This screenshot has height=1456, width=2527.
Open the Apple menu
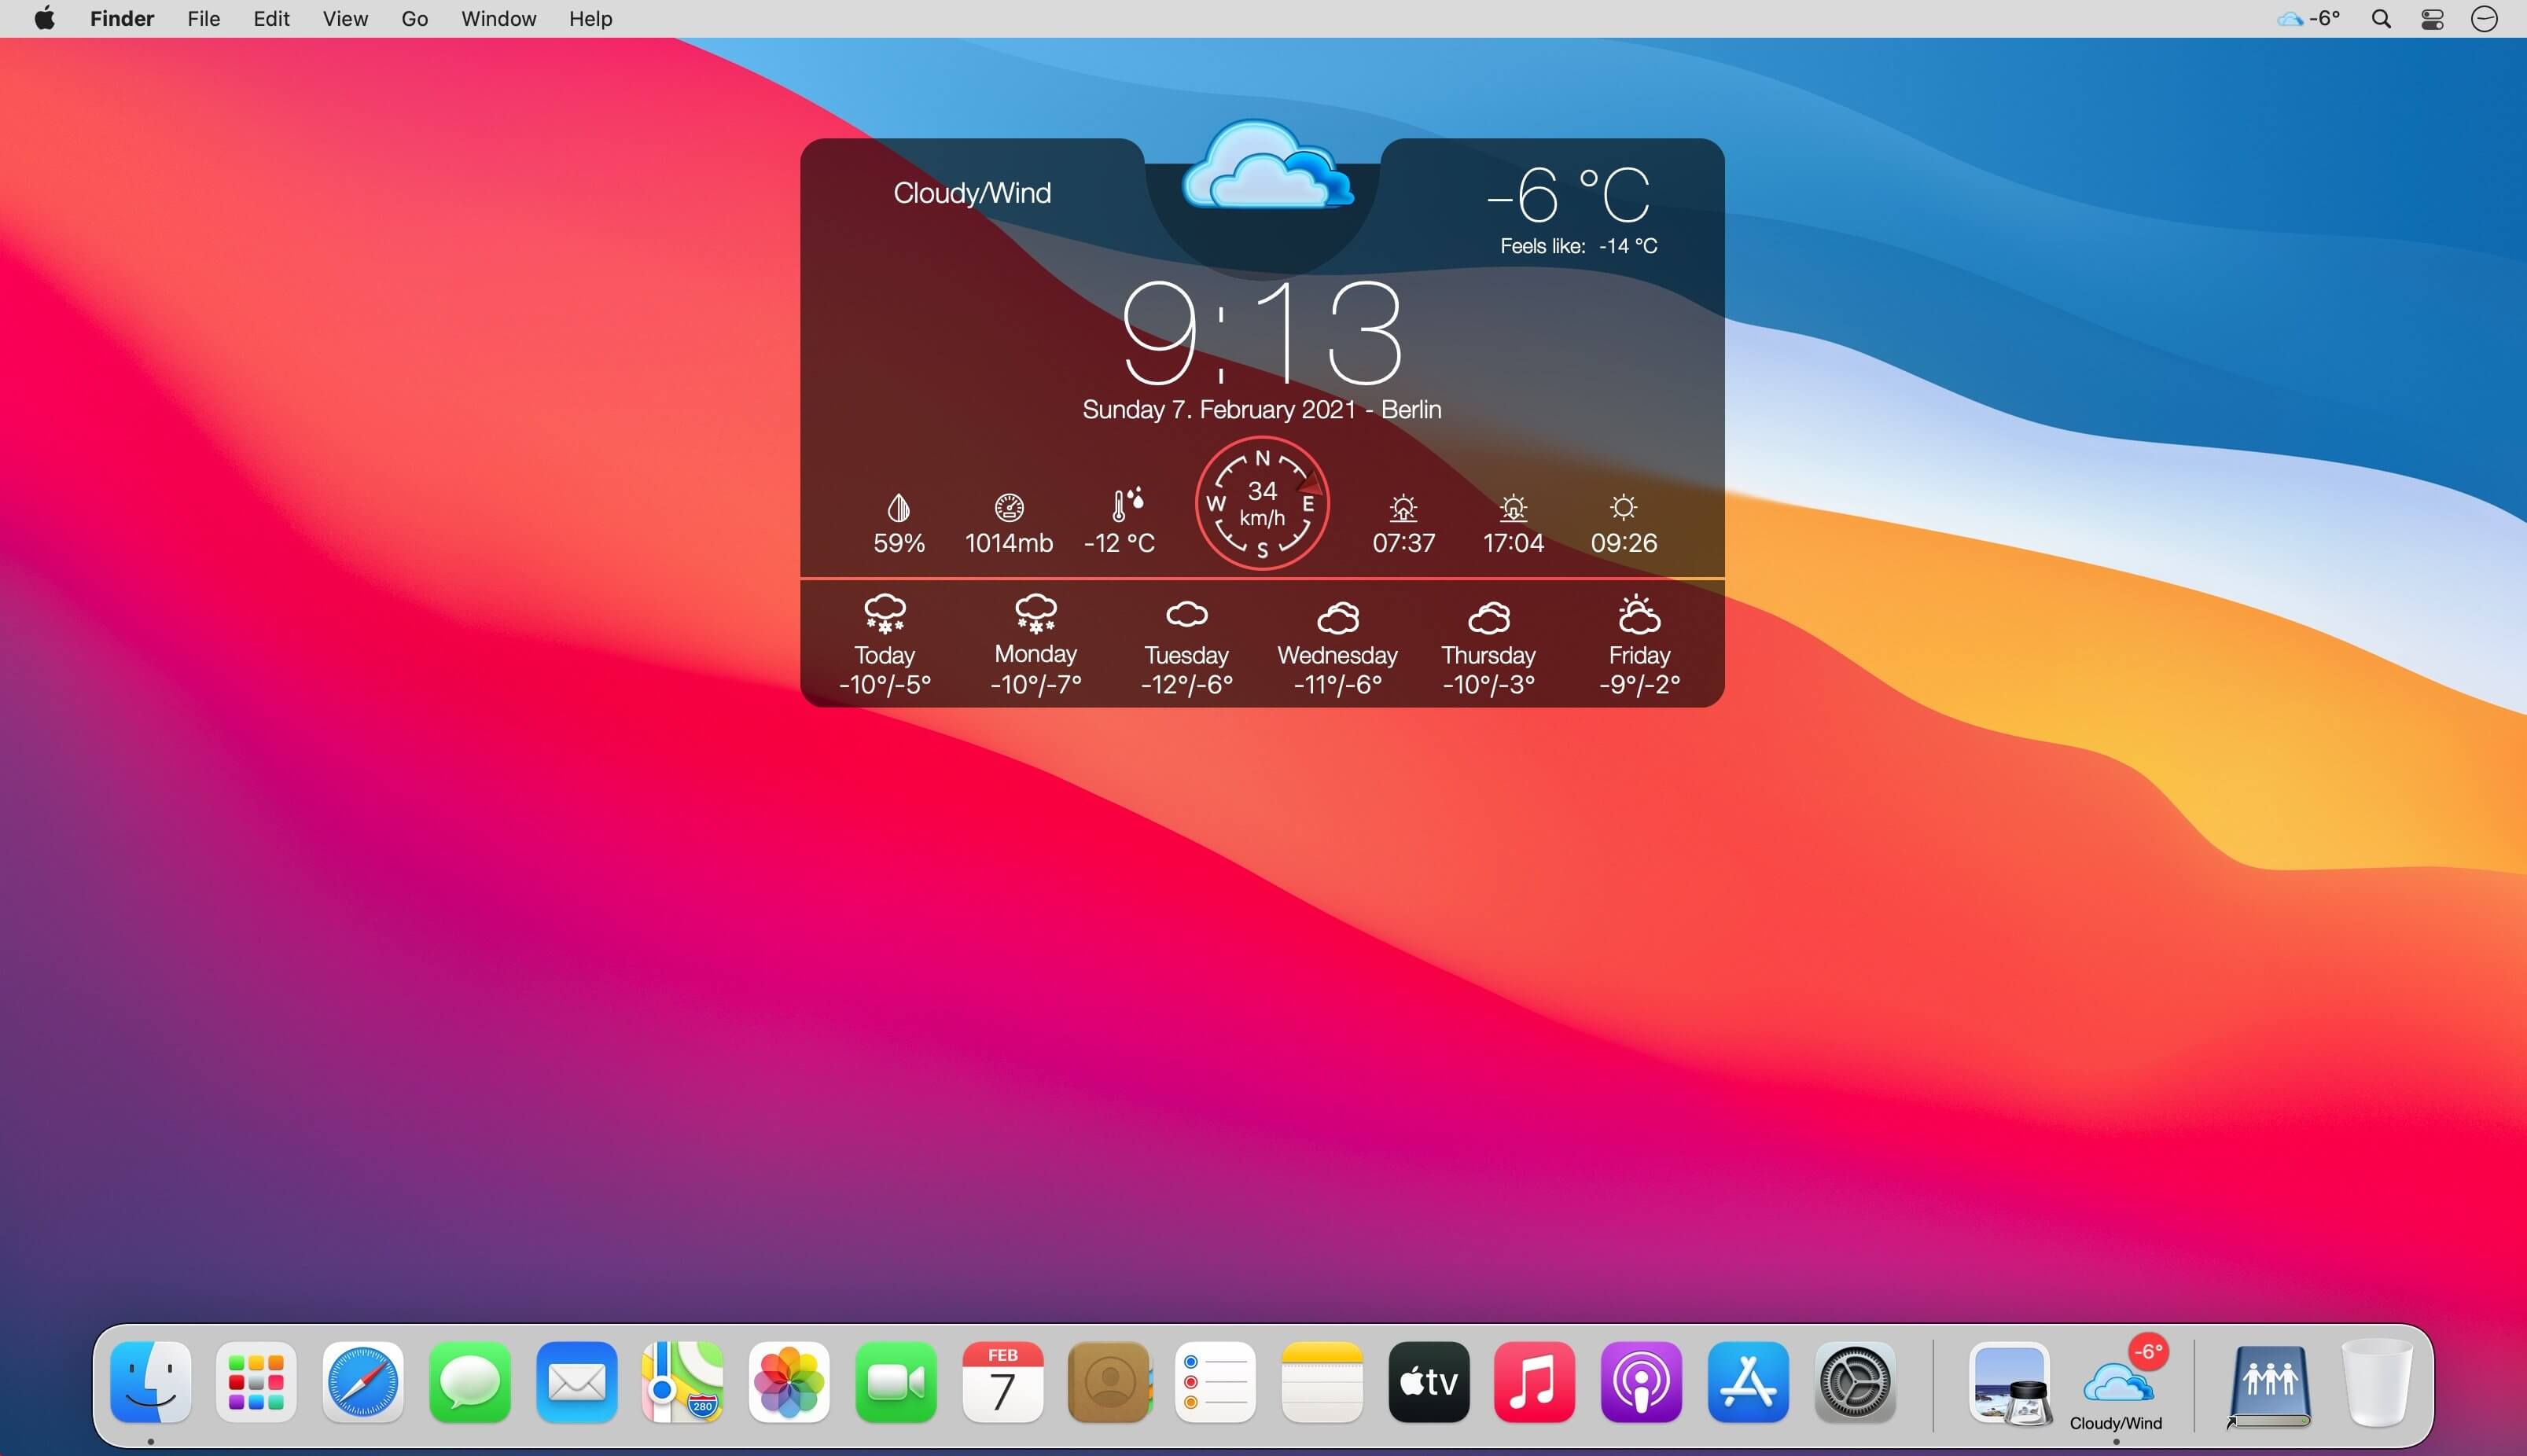click(x=44, y=19)
